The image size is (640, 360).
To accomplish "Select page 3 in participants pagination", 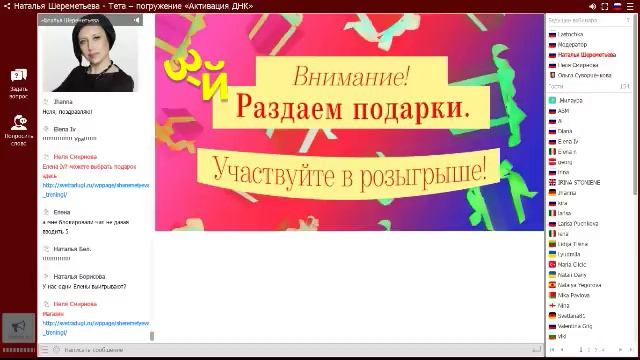I will [596, 350].
